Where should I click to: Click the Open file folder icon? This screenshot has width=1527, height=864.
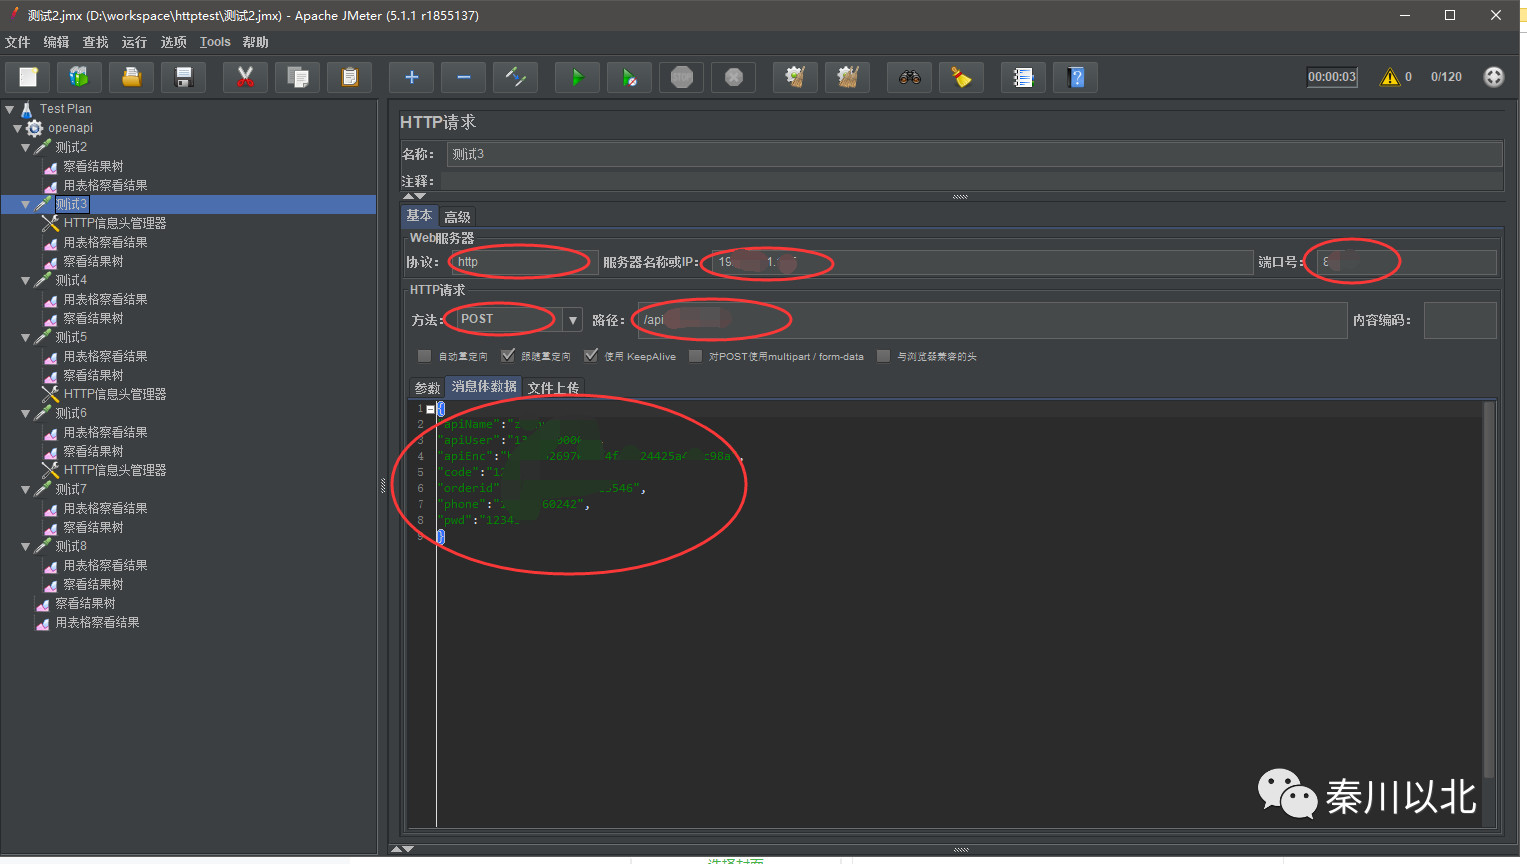131,77
